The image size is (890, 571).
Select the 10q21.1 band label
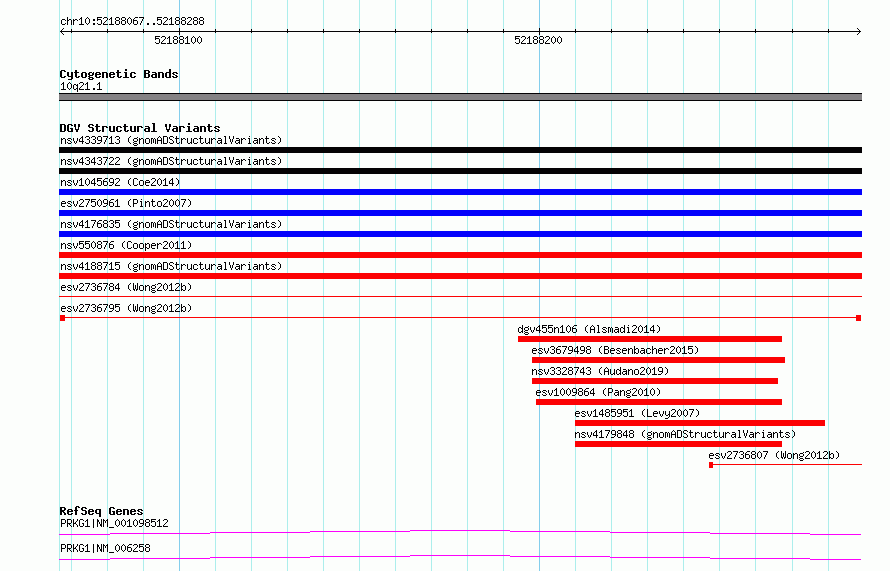point(81,86)
